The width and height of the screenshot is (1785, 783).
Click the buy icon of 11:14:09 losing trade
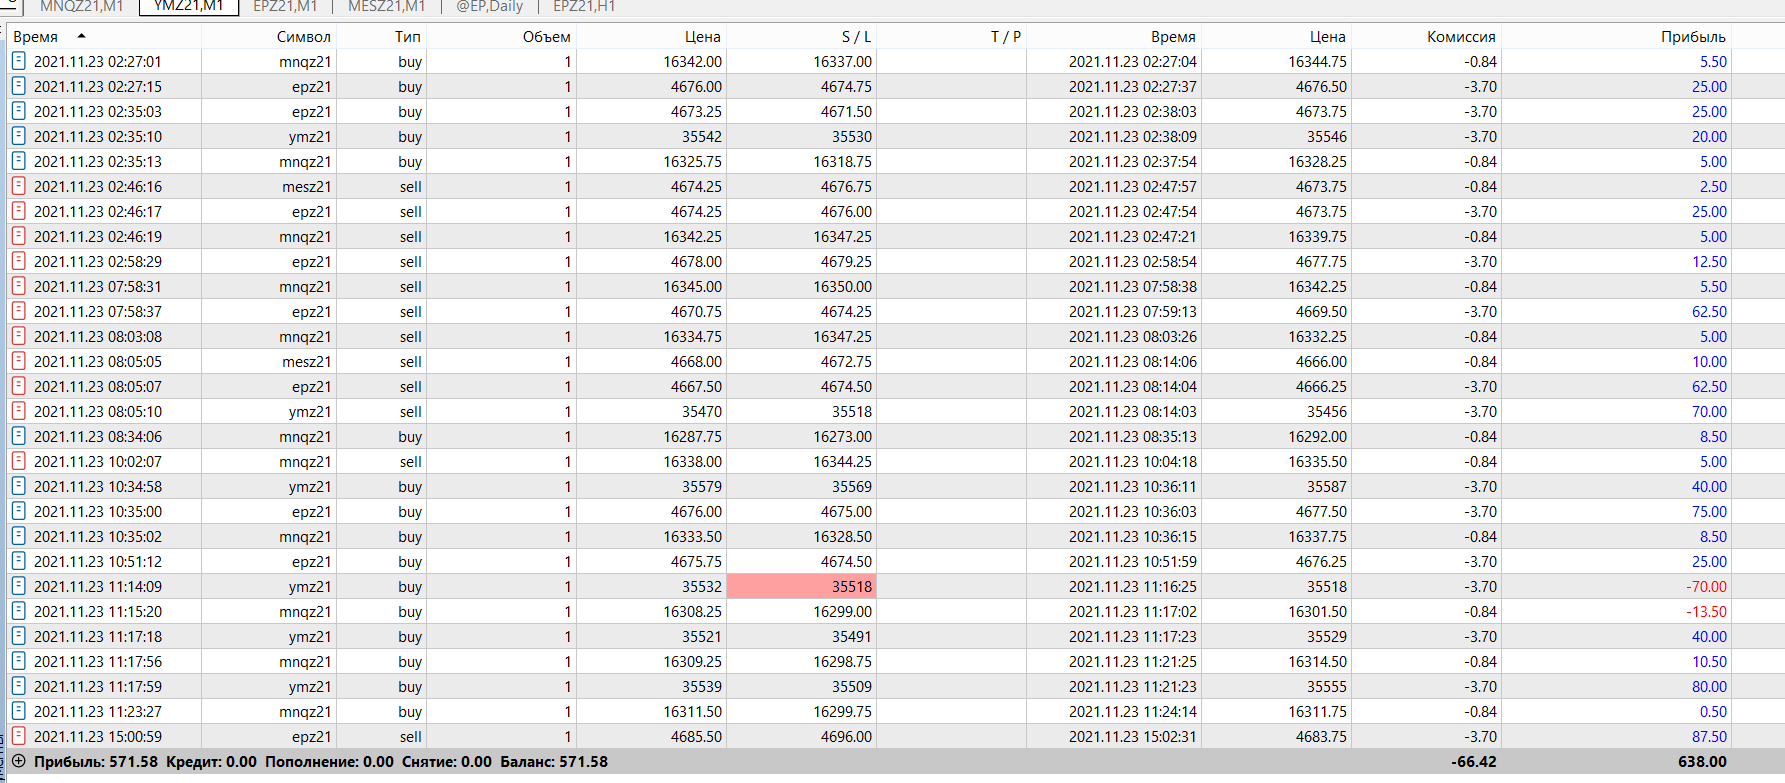[18, 586]
